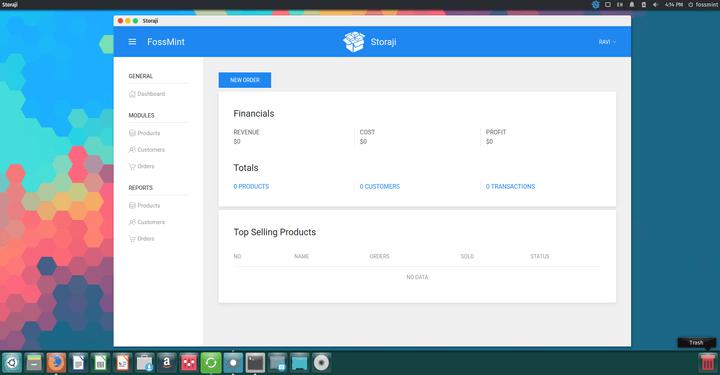720x375 pixels.
Task: Open the Amazon icon in dock
Action: [x=167, y=363]
